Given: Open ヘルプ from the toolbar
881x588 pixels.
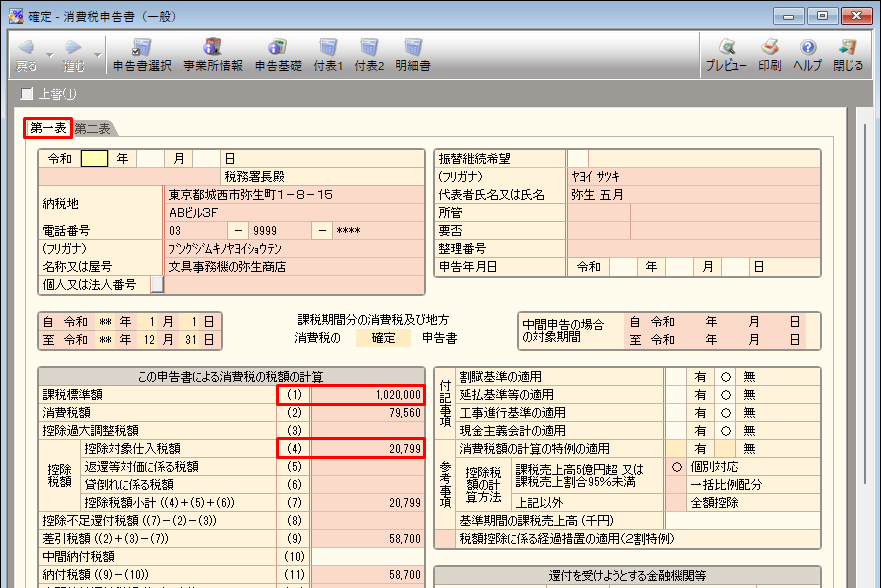Looking at the screenshot, I should coord(807,55).
